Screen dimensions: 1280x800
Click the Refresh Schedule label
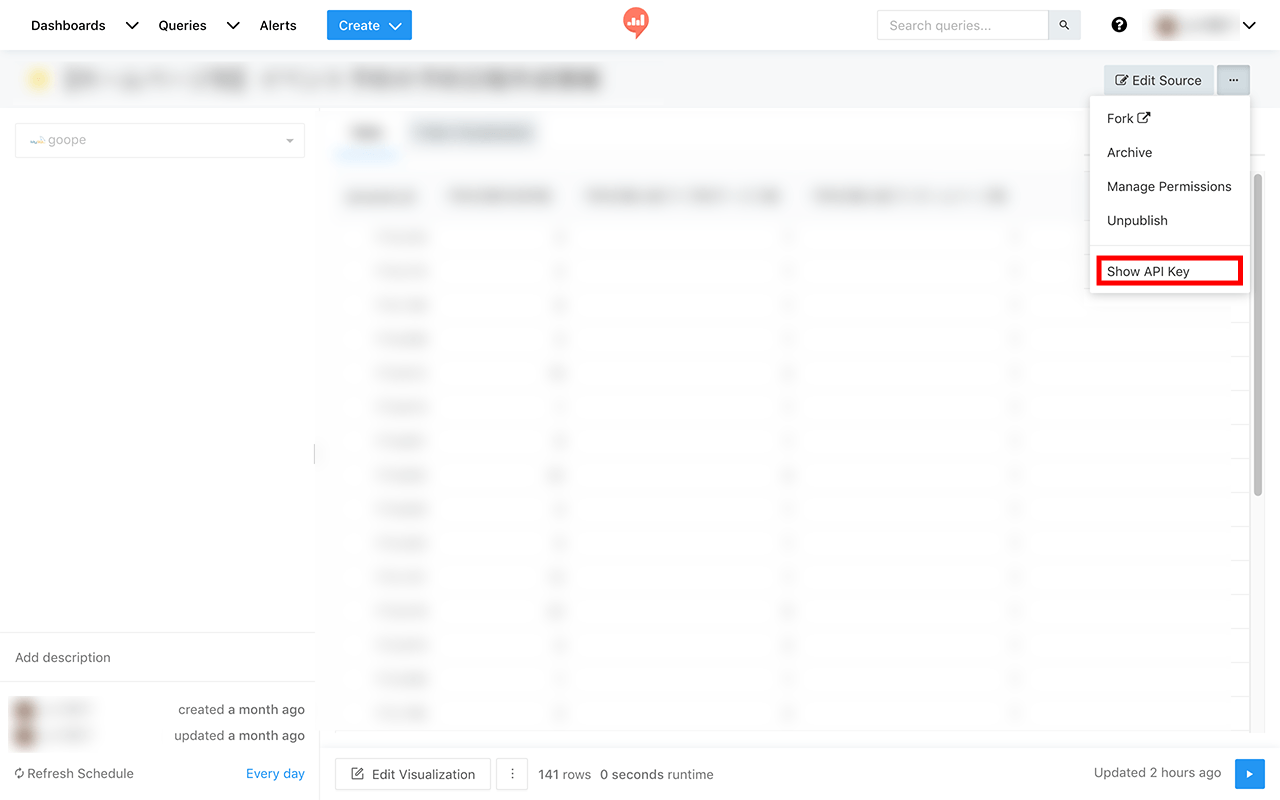tap(74, 773)
